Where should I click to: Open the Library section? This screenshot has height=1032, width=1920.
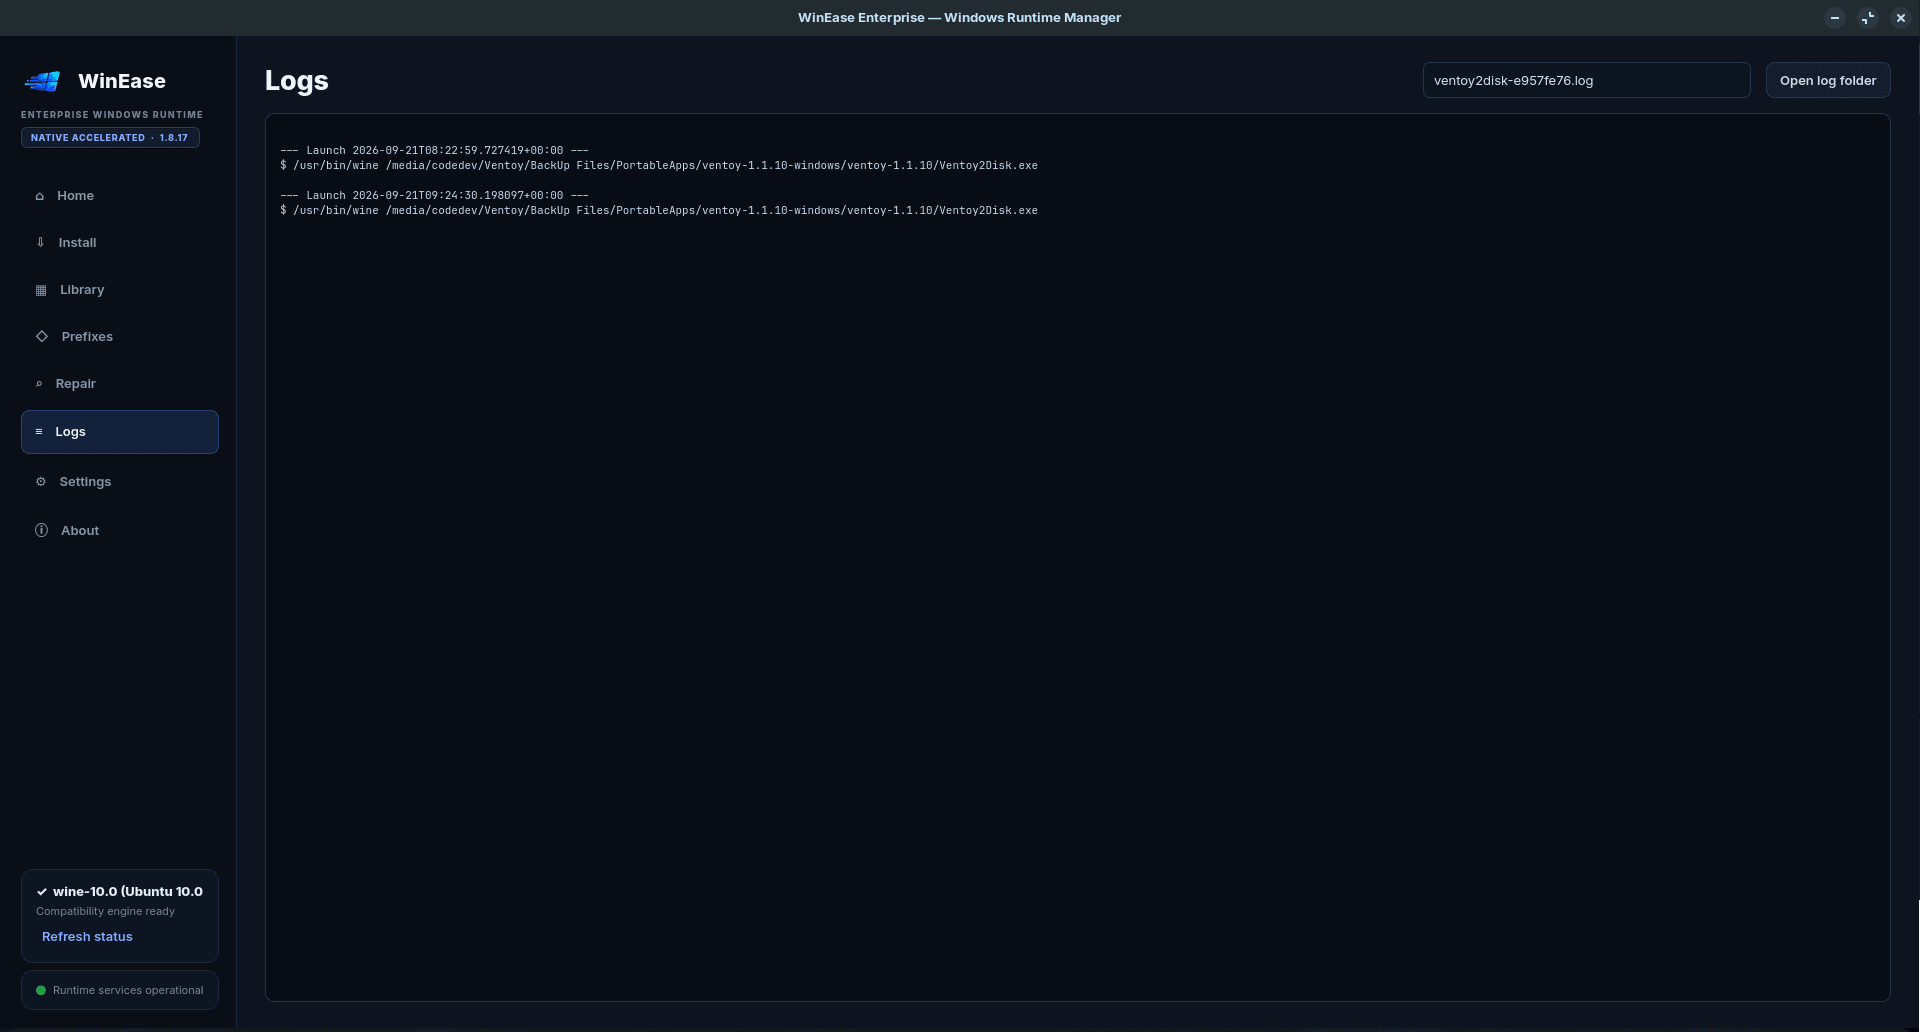(x=120, y=290)
